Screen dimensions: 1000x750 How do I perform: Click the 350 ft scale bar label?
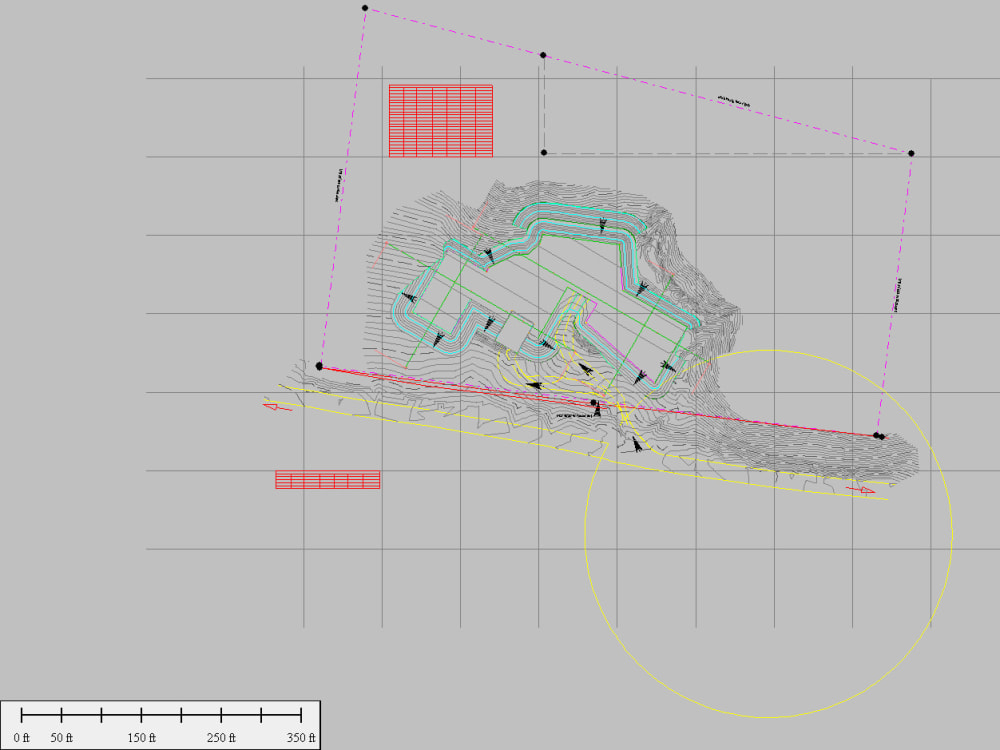299,735
